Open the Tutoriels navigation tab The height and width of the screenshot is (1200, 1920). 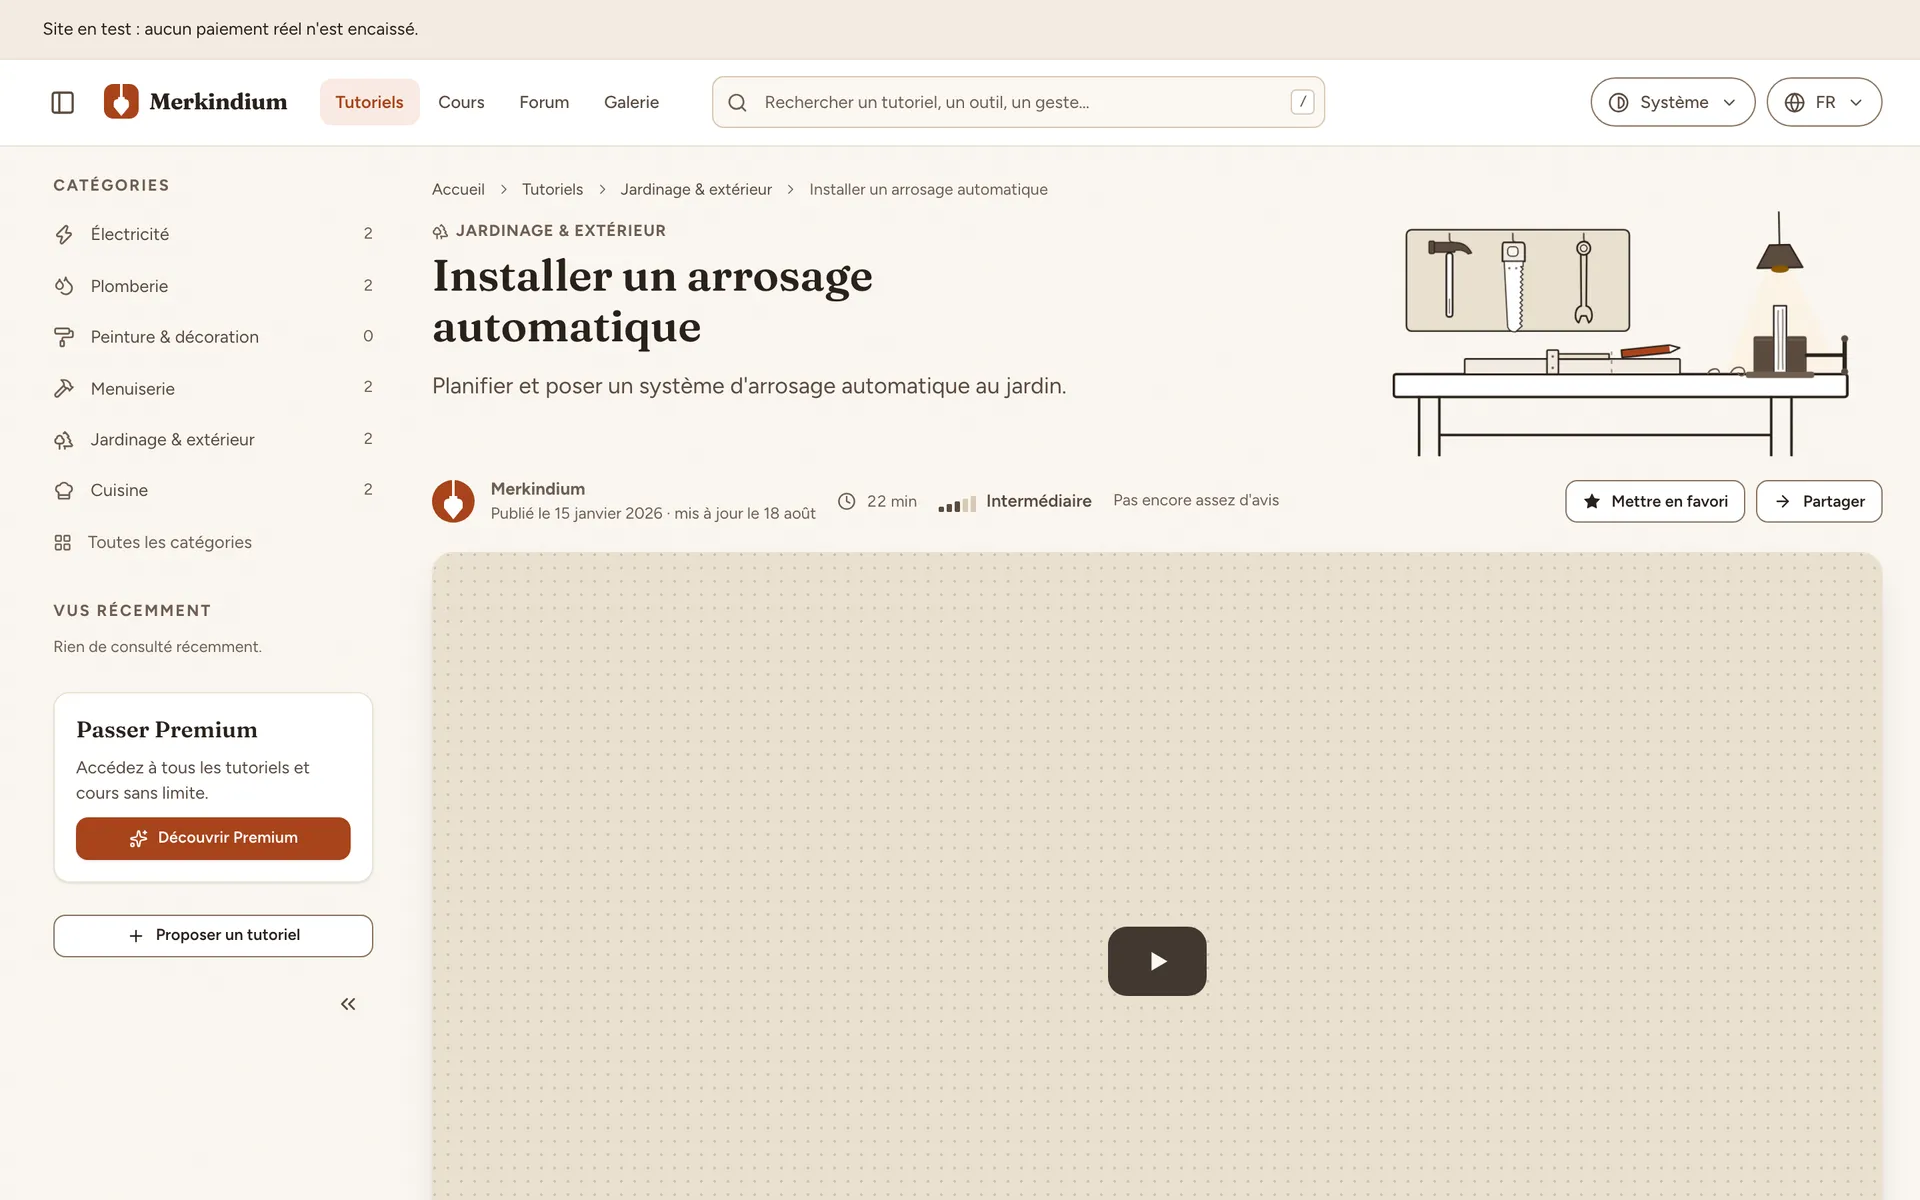(369, 102)
